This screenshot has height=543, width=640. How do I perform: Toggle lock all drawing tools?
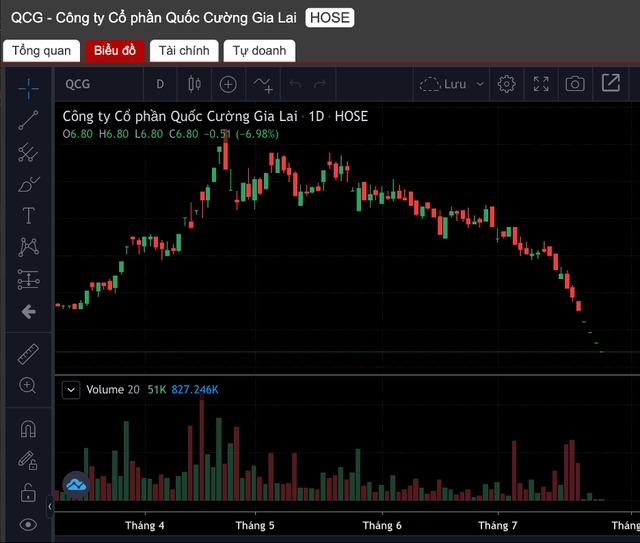28,492
